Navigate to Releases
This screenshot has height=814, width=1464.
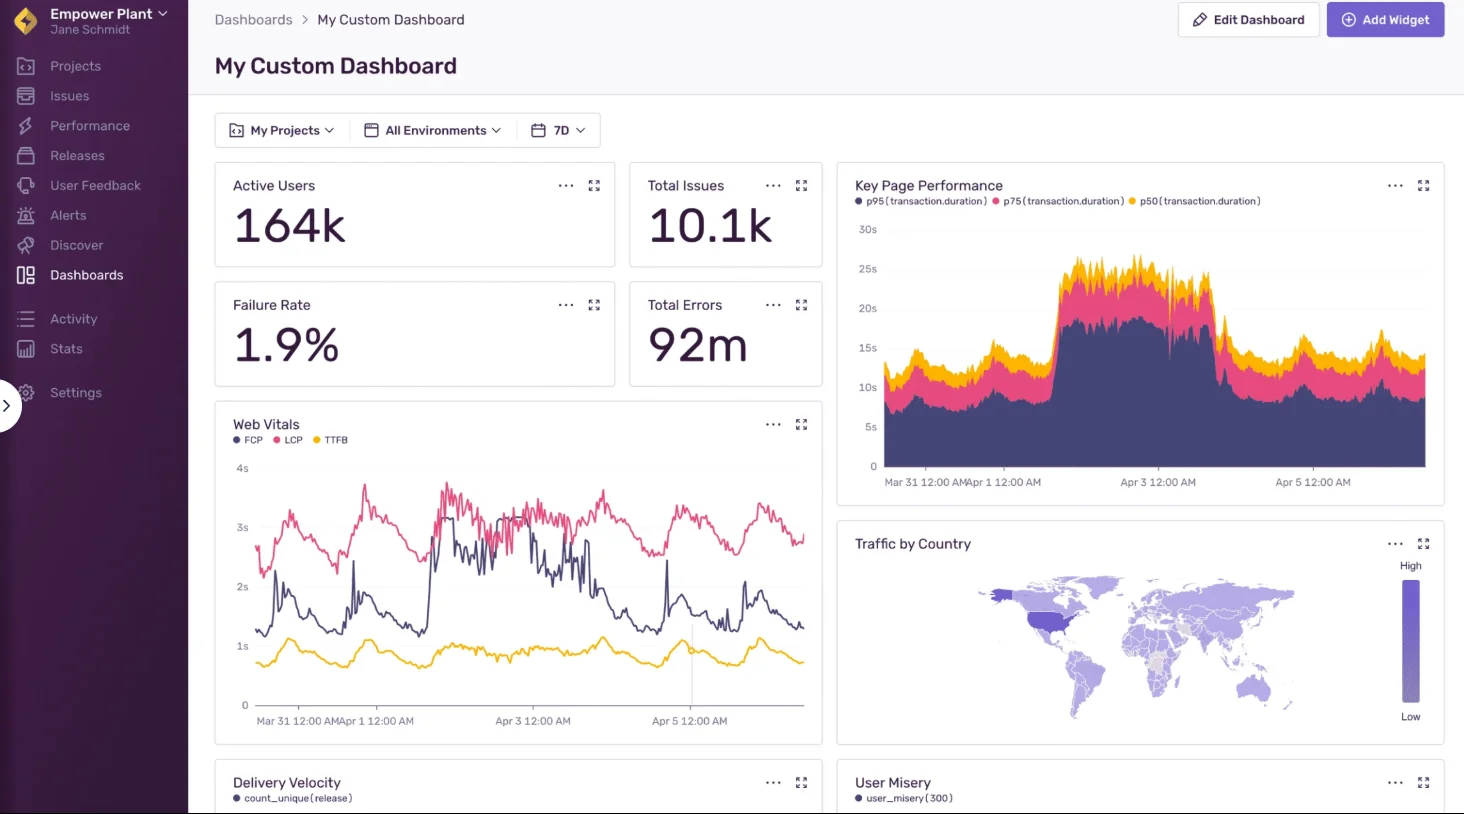point(77,156)
